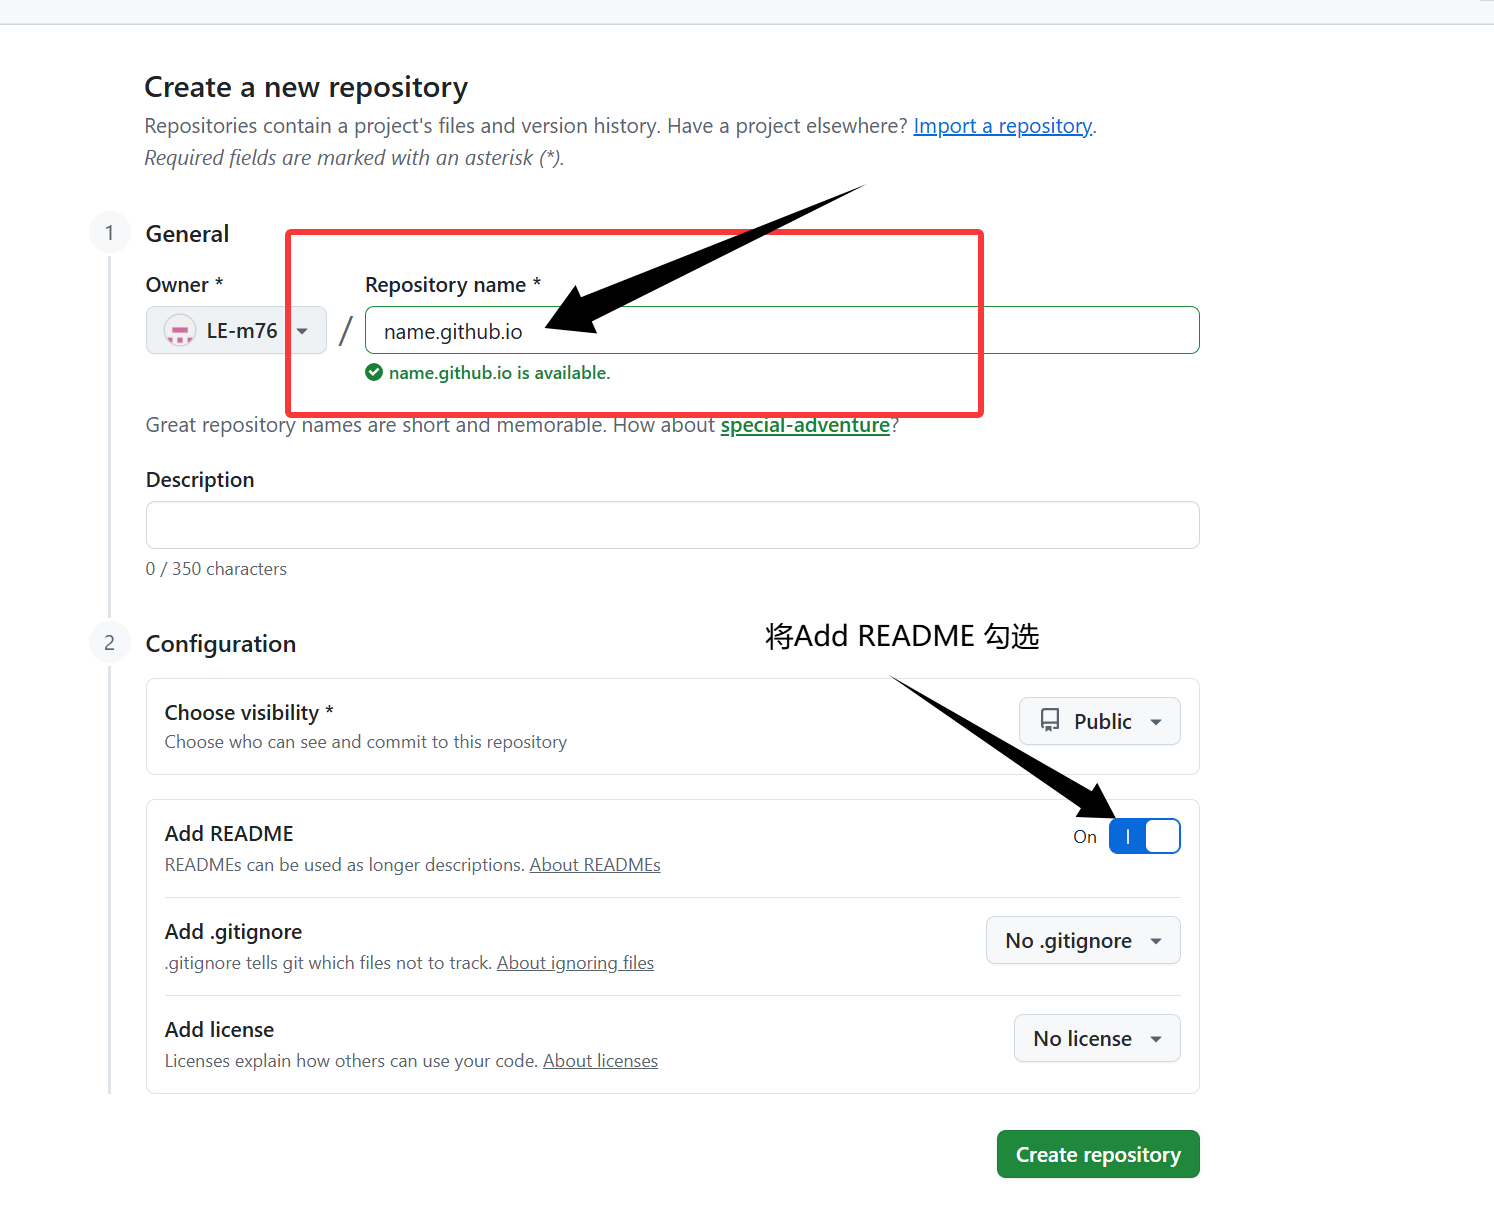Click the Add README heading text
Image resolution: width=1494 pixels, height=1231 pixels.
229,834
